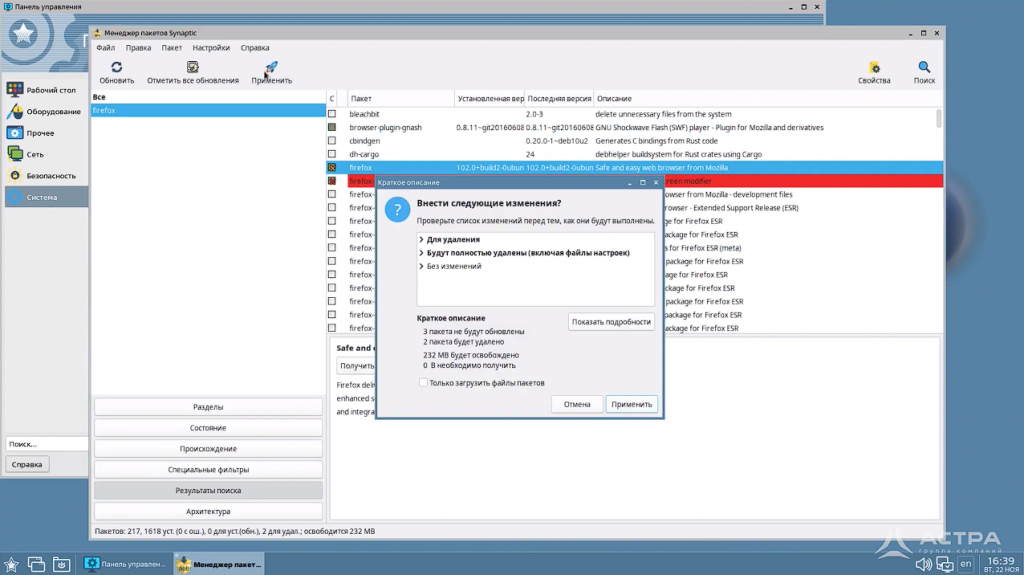This screenshot has height=575, width=1024.
Task: Select Рабочий стол in control panel sidebar
Action: [x=46, y=90]
